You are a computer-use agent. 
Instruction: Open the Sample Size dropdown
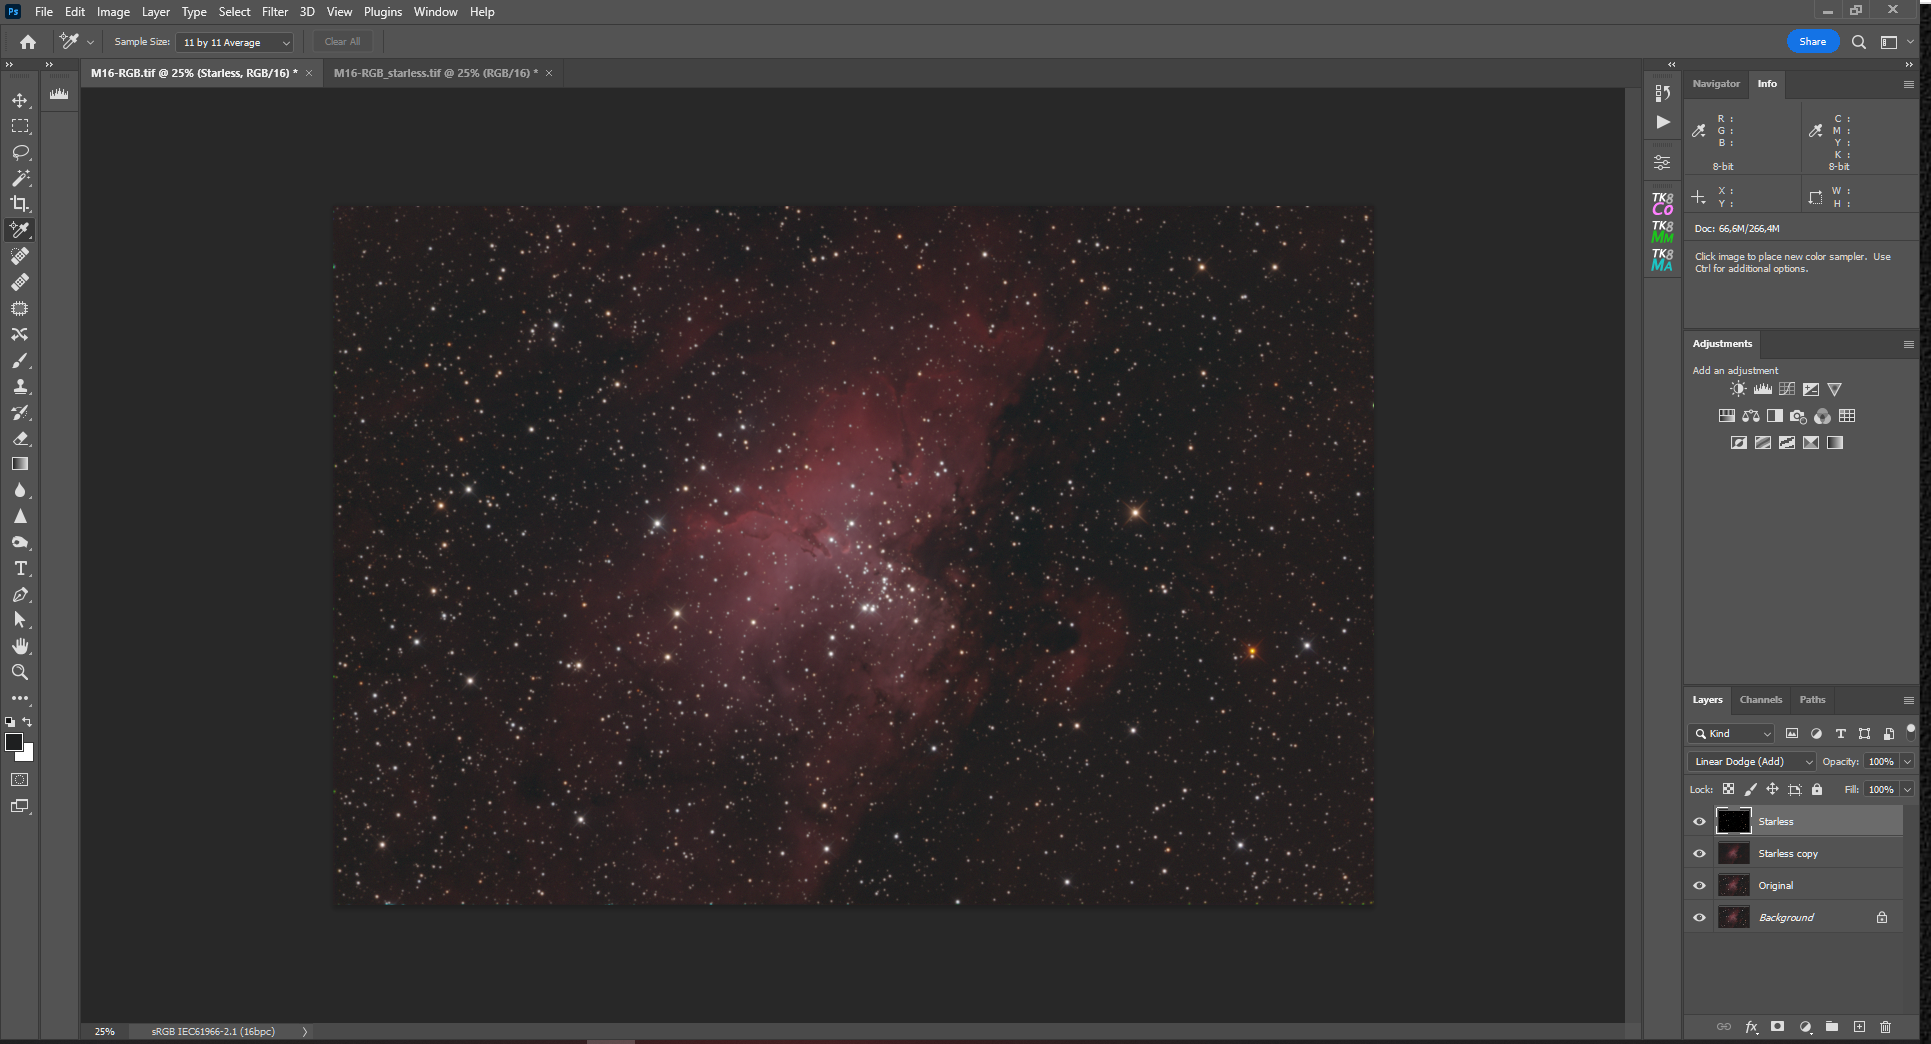coord(235,42)
